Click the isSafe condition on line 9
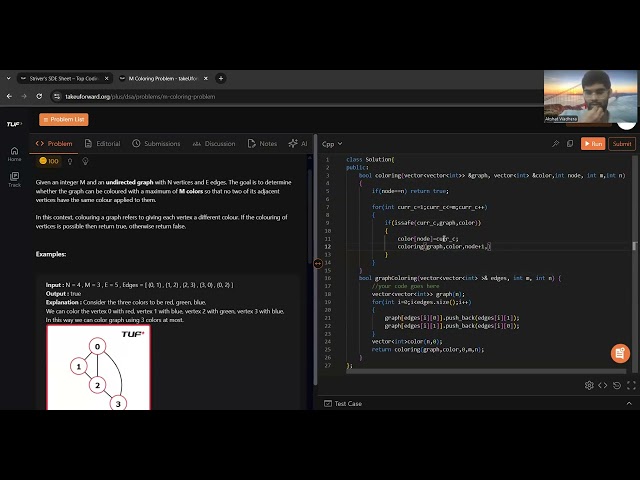 tap(433, 223)
